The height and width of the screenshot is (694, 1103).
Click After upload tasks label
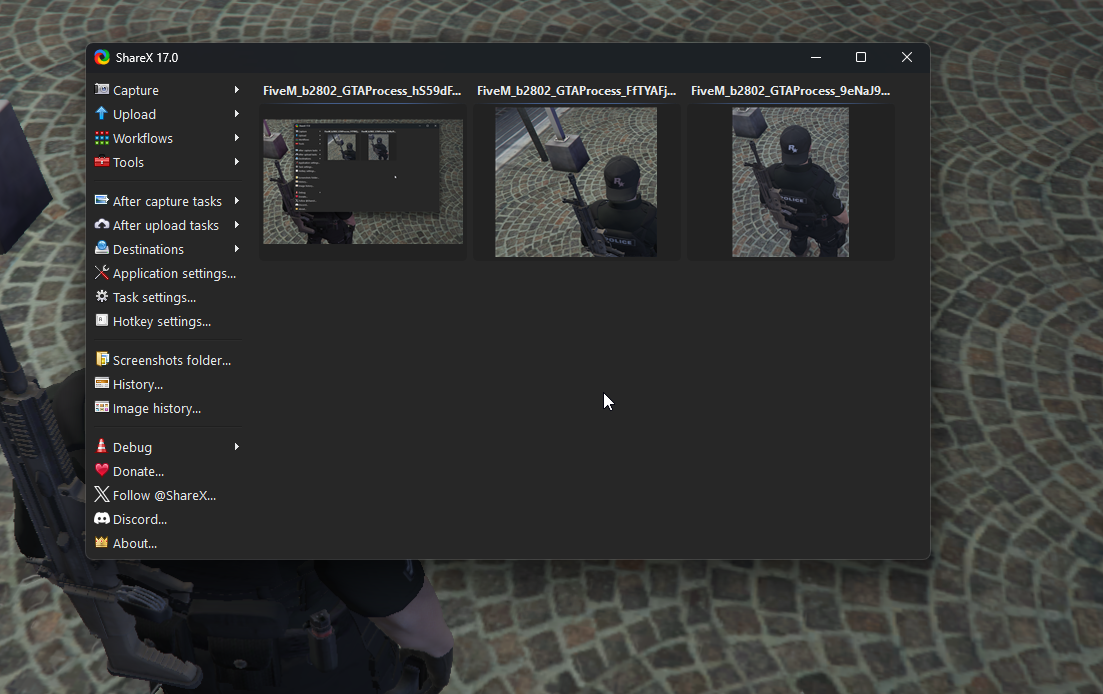click(x=166, y=225)
